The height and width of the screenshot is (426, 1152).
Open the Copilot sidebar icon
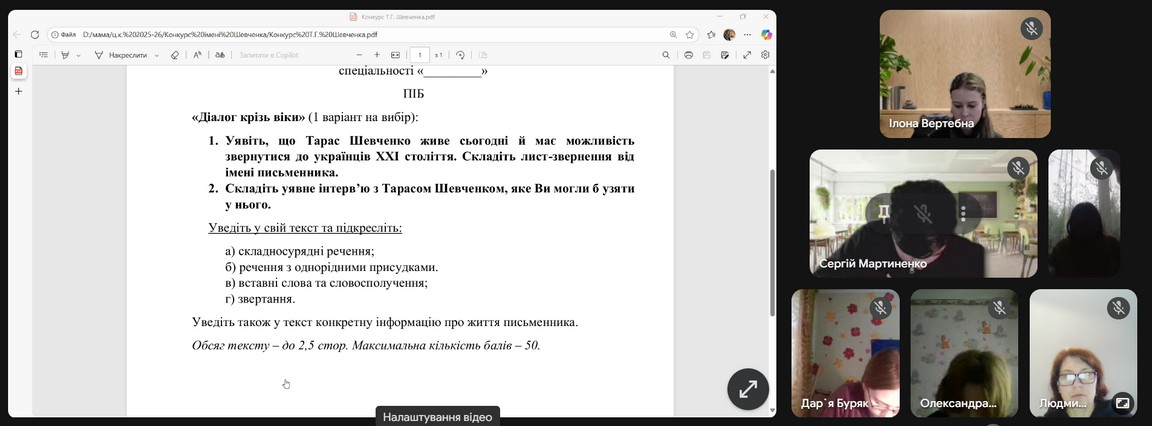coord(766,34)
